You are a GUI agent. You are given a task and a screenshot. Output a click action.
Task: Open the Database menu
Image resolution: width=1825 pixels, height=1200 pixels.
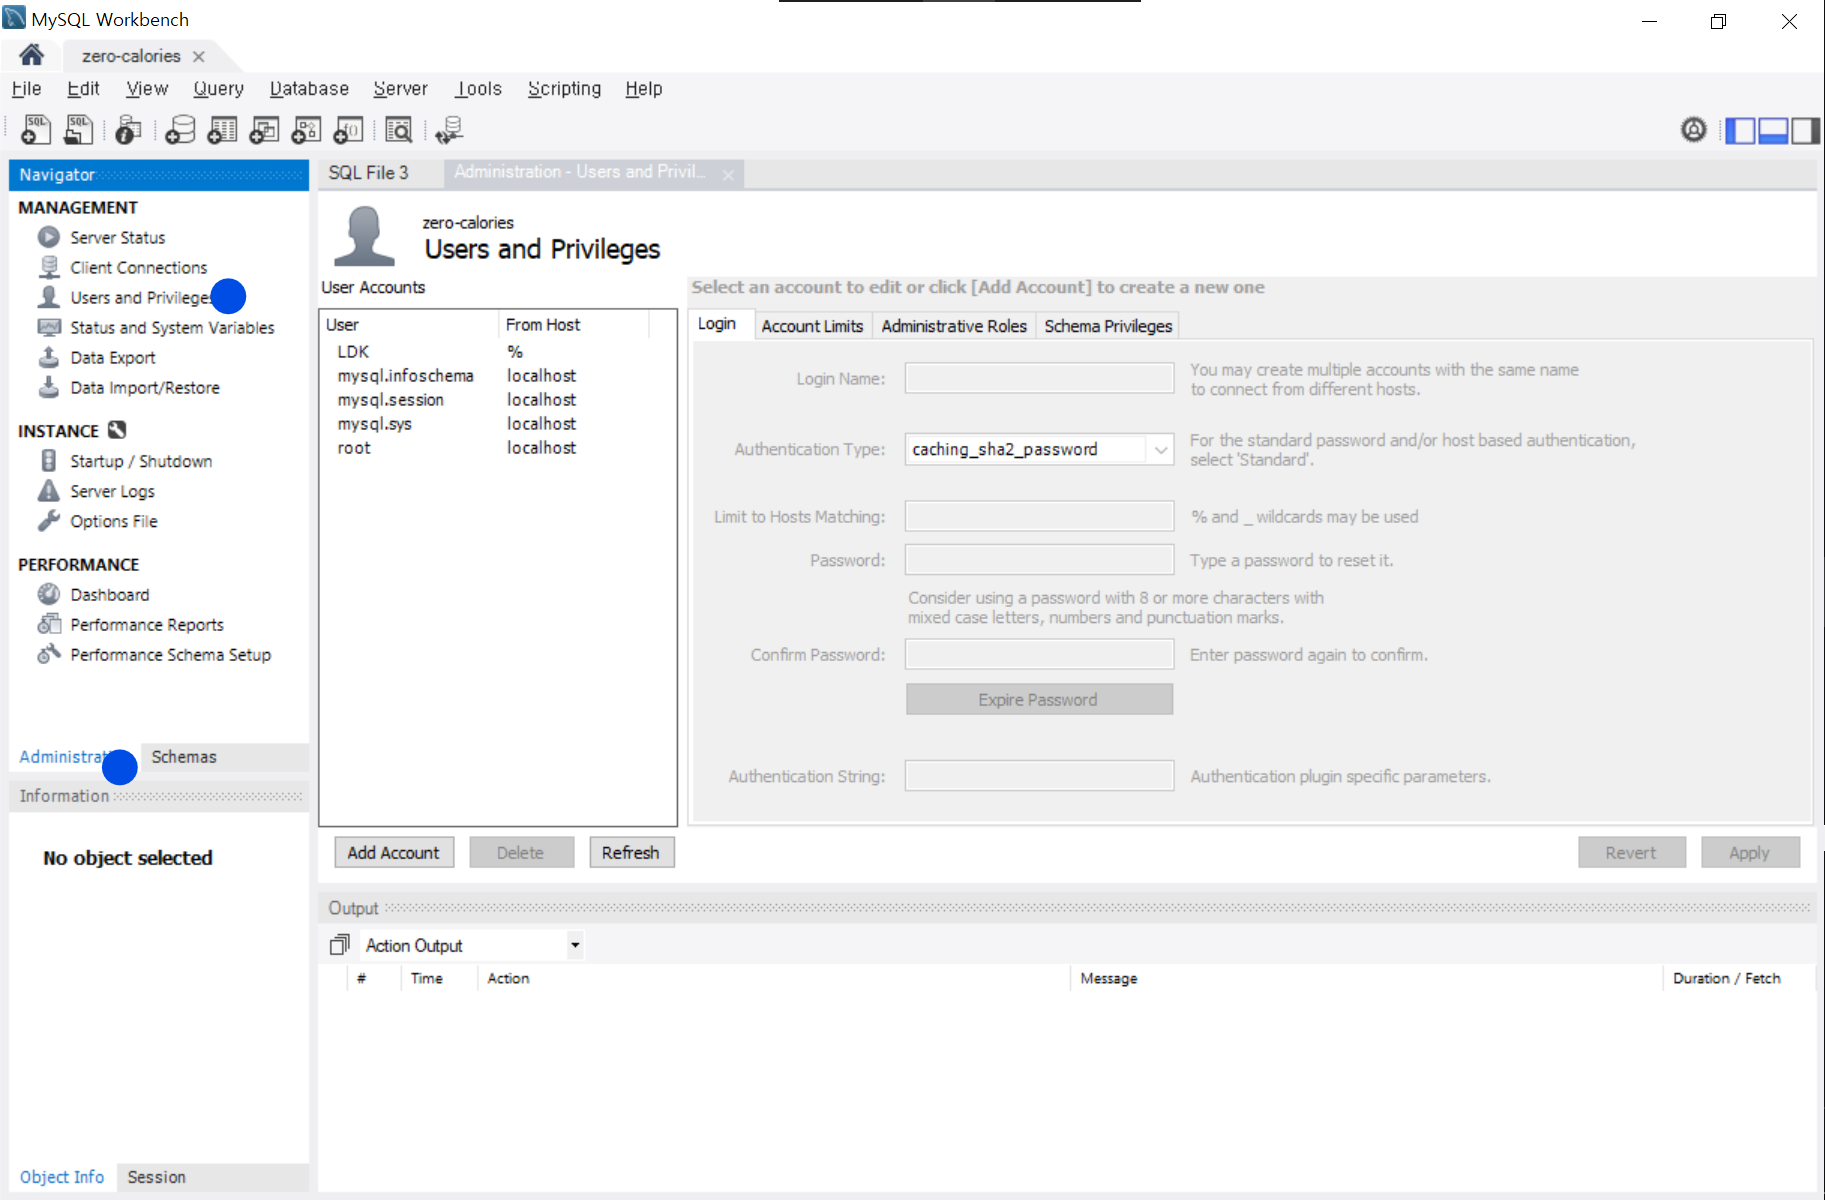(309, 89)
